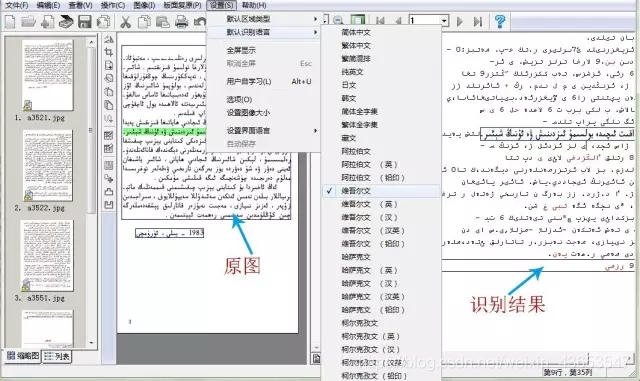Image resolution: width=640 pixels, height=381 pixels.
Task: Switch to the 列表 tab
Action: [x=57, y=356]
